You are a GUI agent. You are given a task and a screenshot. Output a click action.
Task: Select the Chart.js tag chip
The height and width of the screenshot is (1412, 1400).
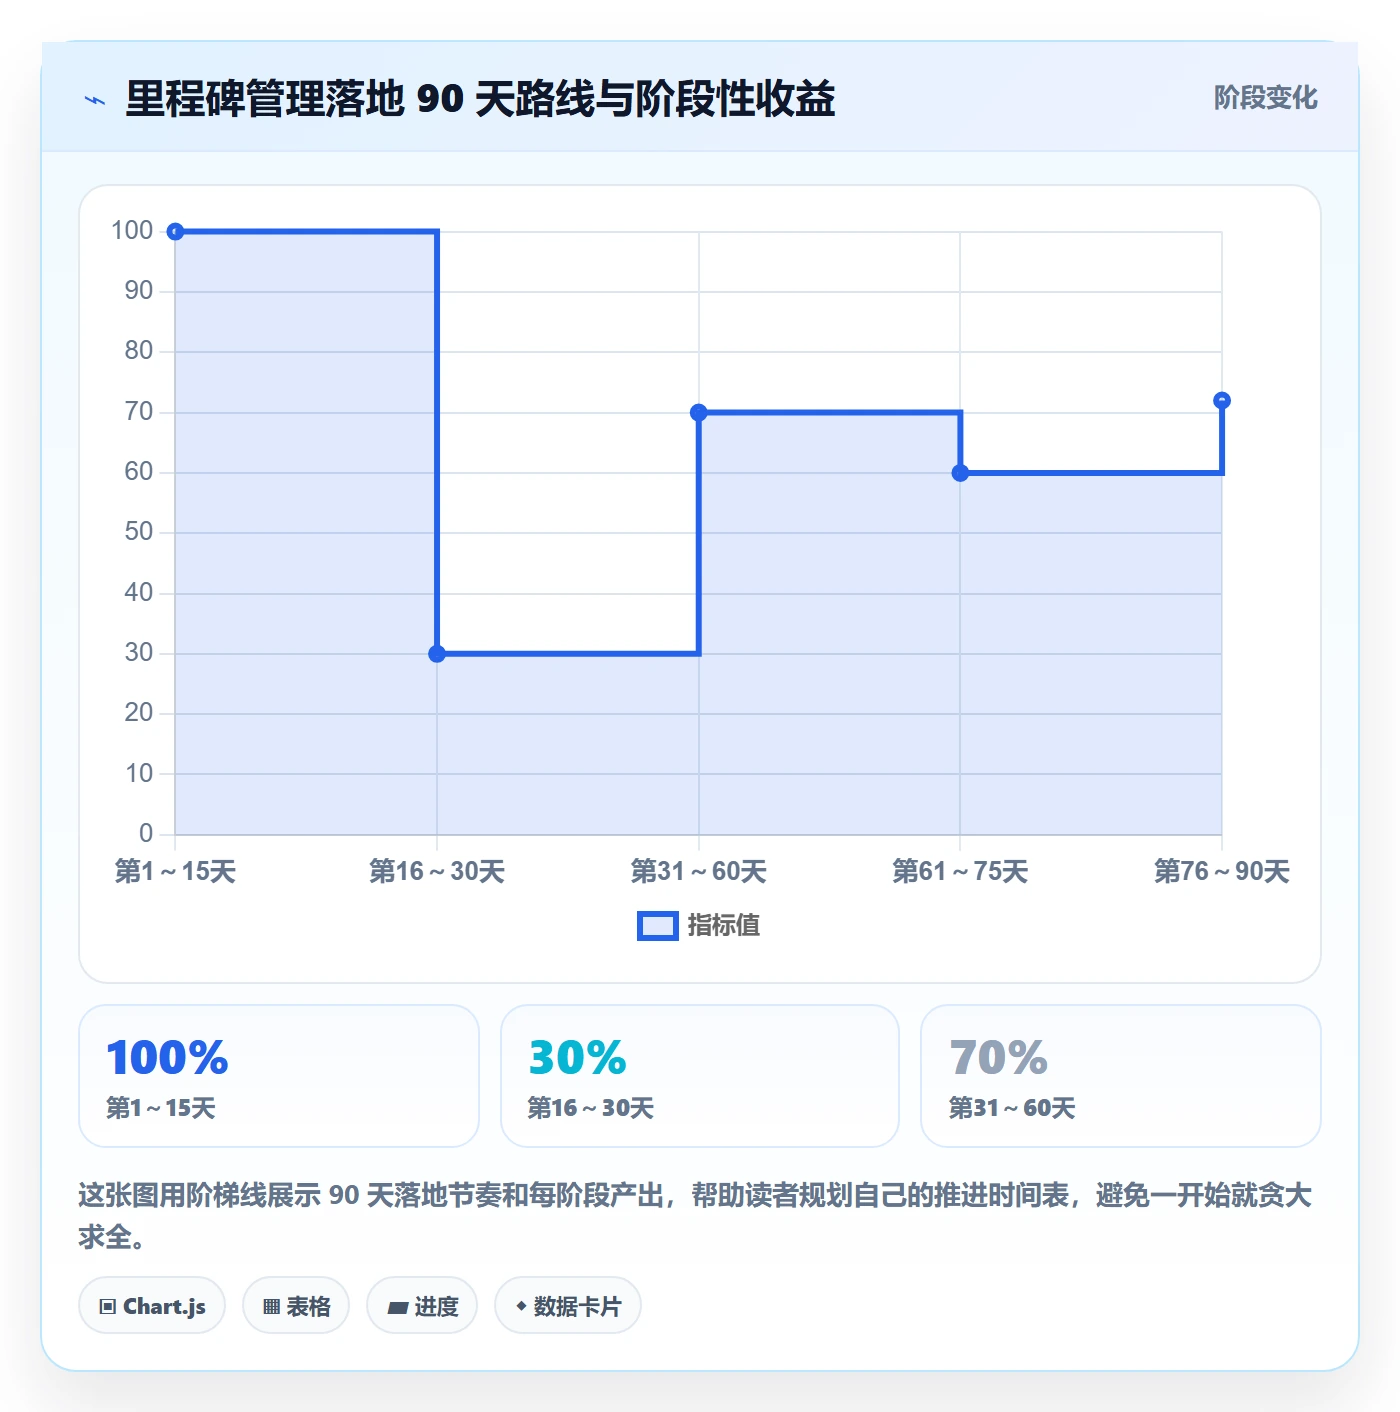pyautogui.click(x=152, y=1306)
